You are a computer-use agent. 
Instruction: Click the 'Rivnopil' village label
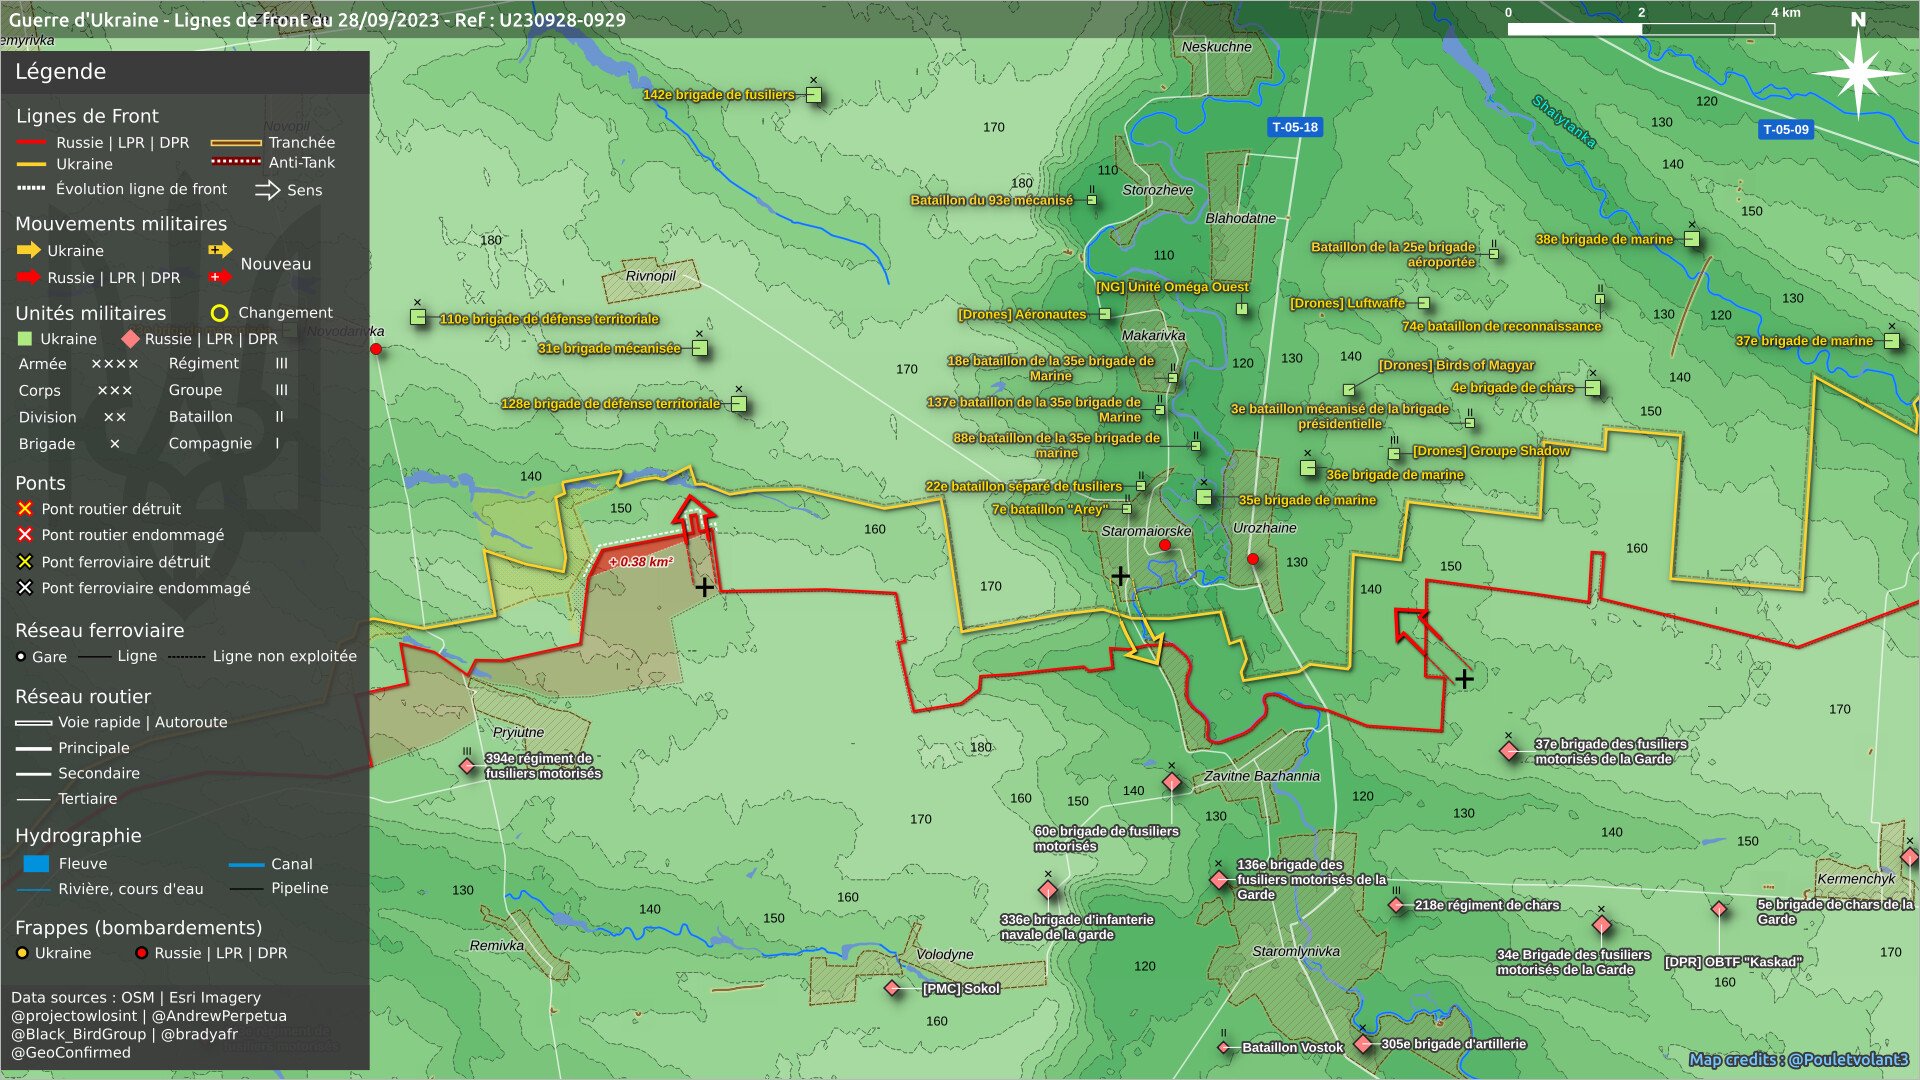(651, 276)
